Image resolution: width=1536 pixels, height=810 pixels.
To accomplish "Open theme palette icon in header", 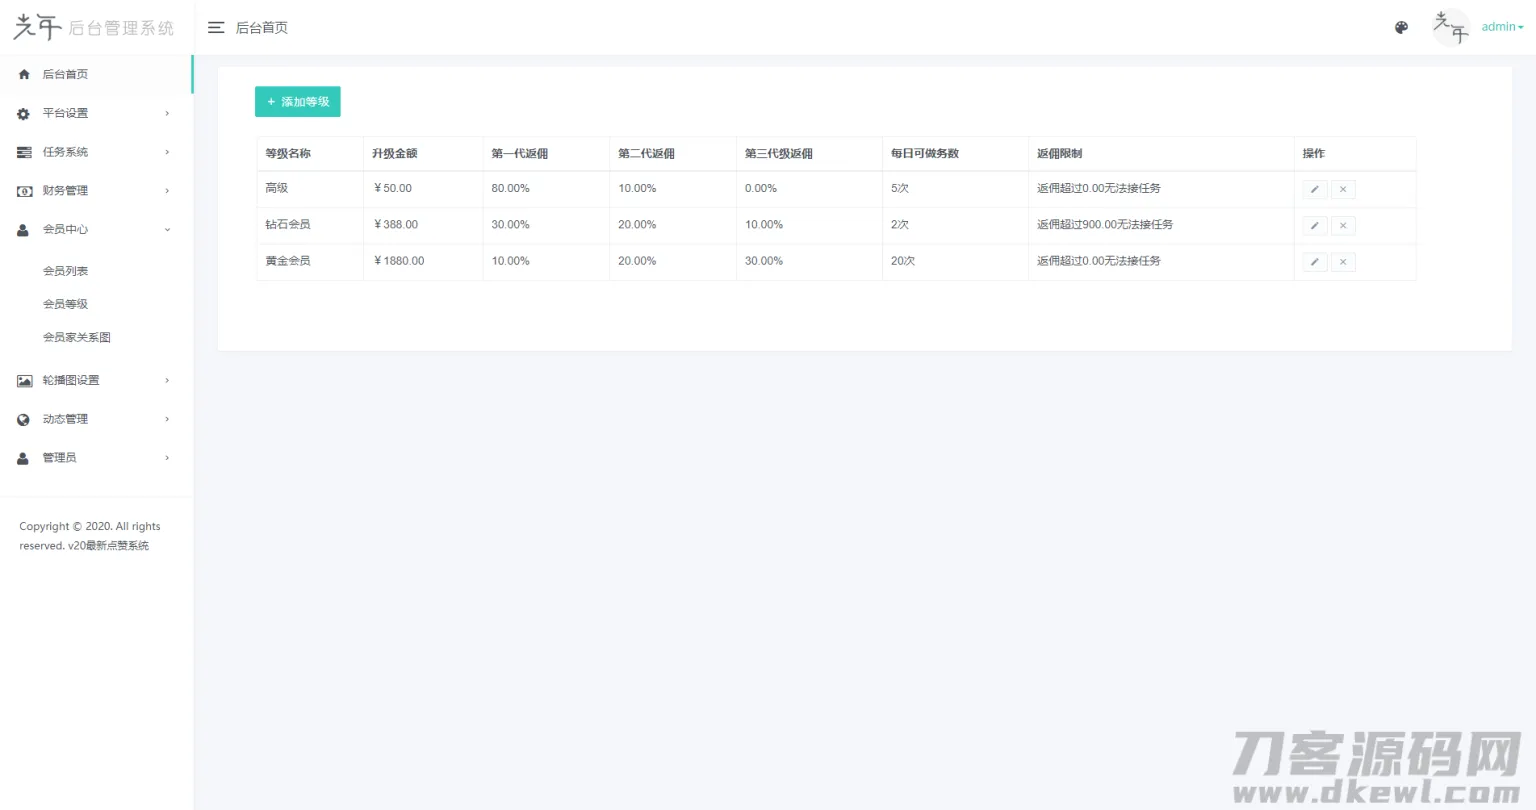I will coord(1401,28).
